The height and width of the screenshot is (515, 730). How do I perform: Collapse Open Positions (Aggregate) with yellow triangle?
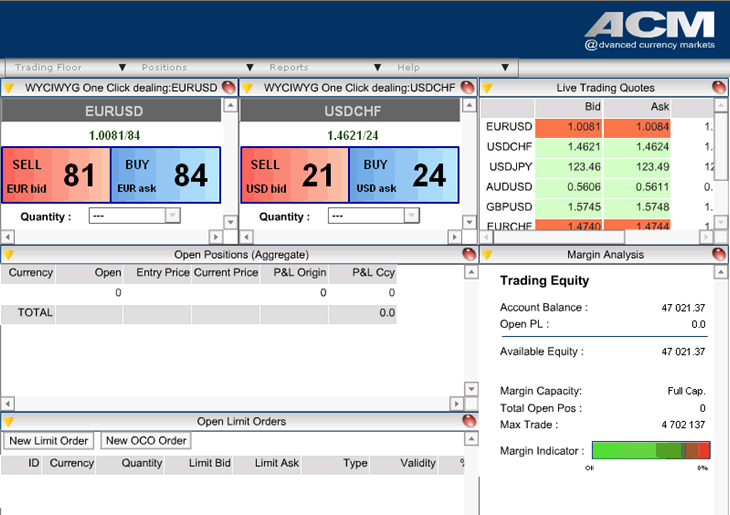9,254
